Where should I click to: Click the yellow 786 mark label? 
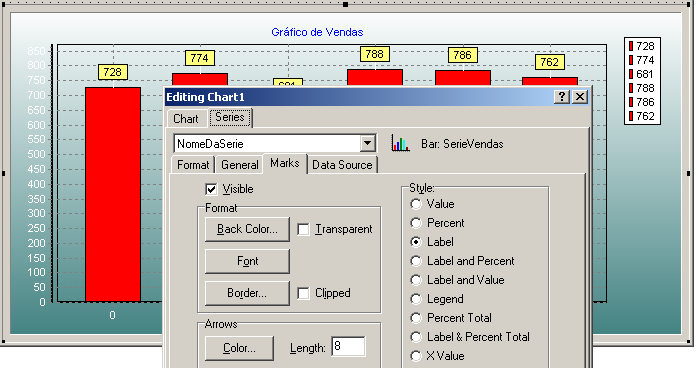[463, 55]
